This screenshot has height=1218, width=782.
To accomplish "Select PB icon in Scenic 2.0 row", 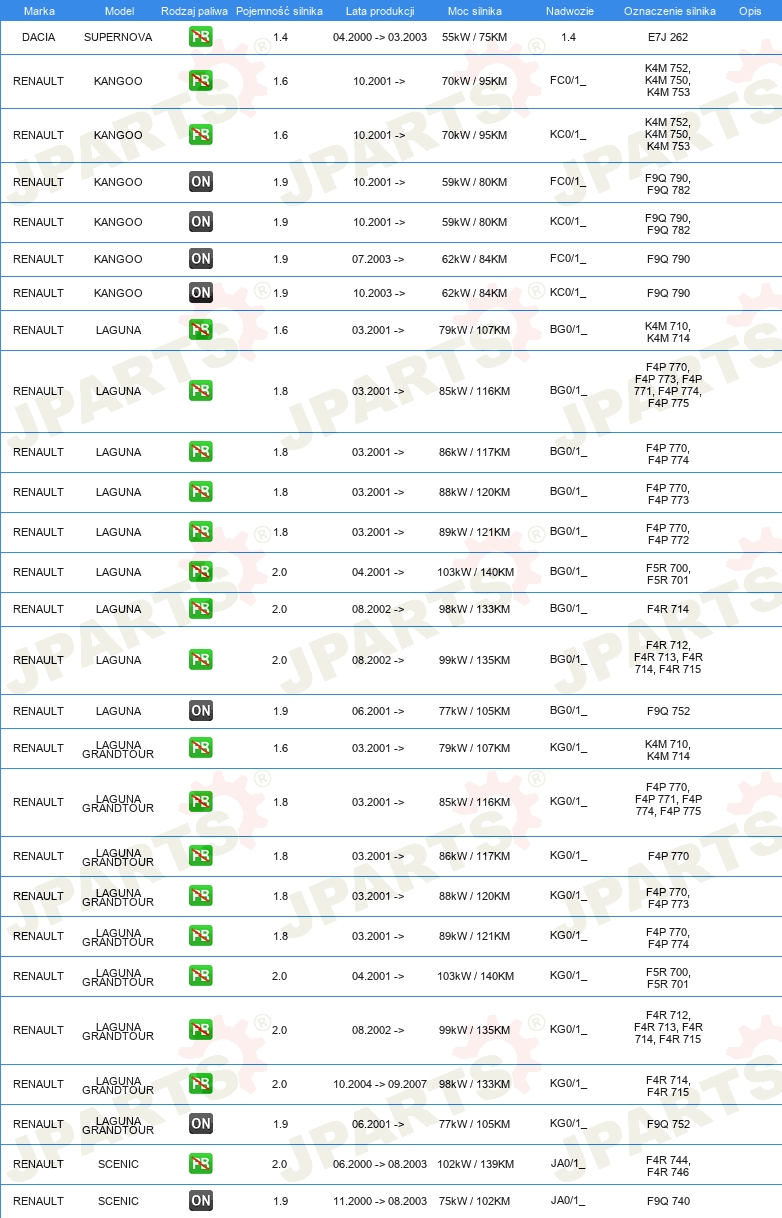I will [x=201, y=1164].
